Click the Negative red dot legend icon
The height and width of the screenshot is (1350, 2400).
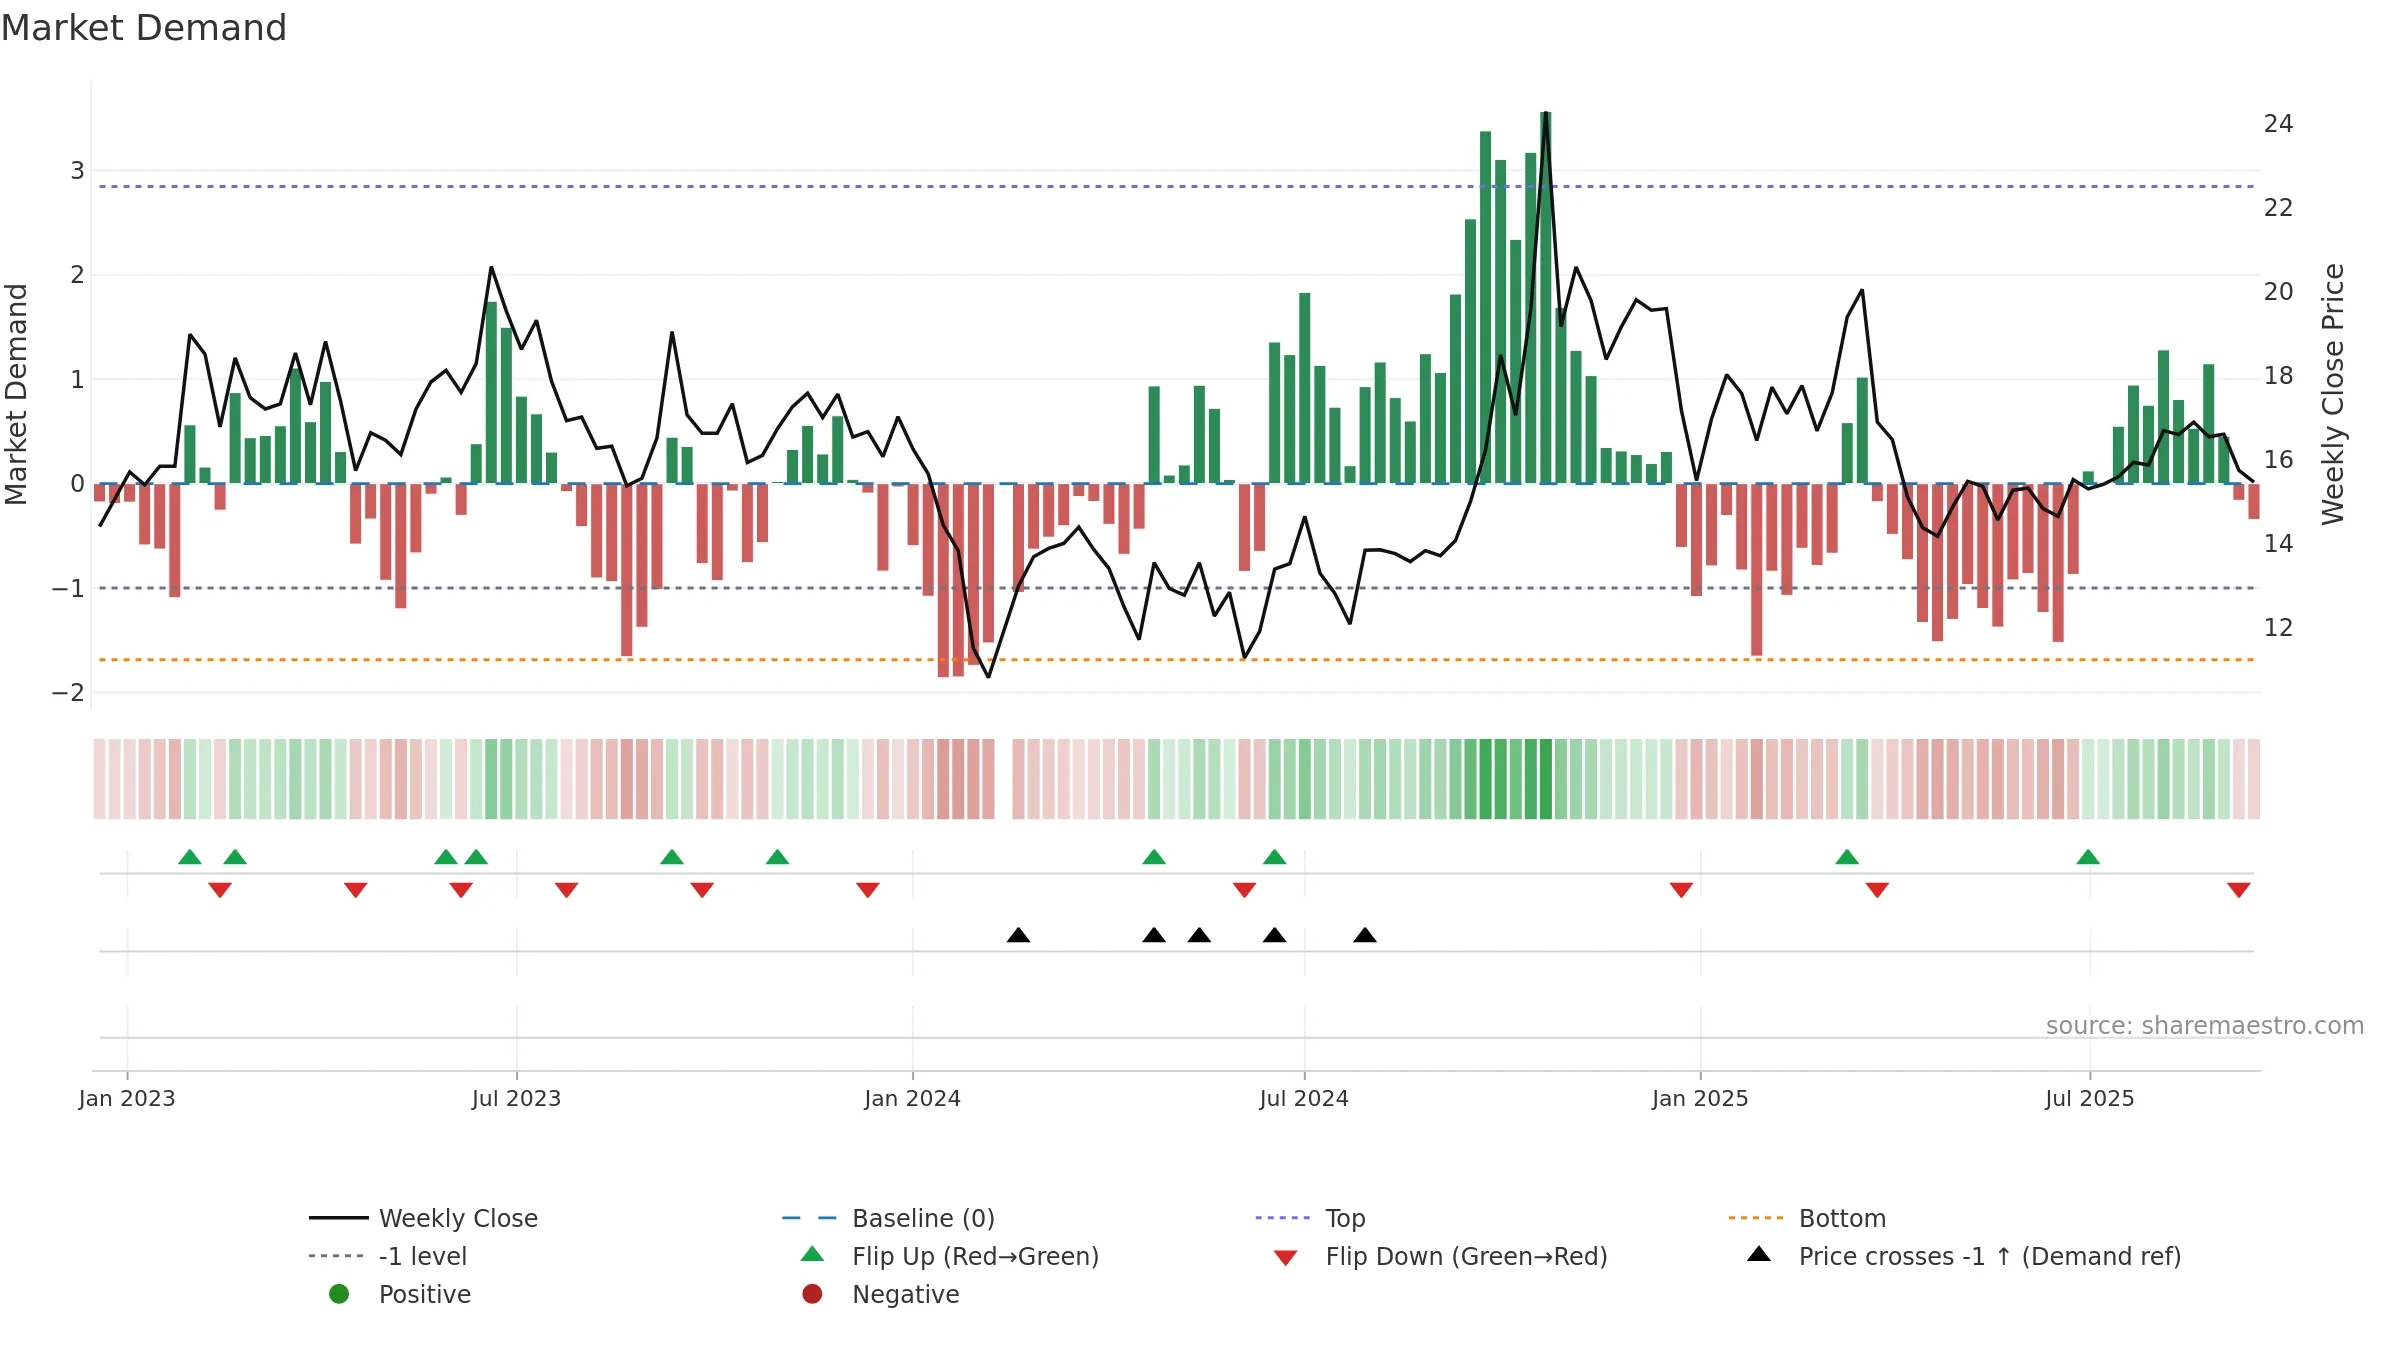[x=812, y=1294]
